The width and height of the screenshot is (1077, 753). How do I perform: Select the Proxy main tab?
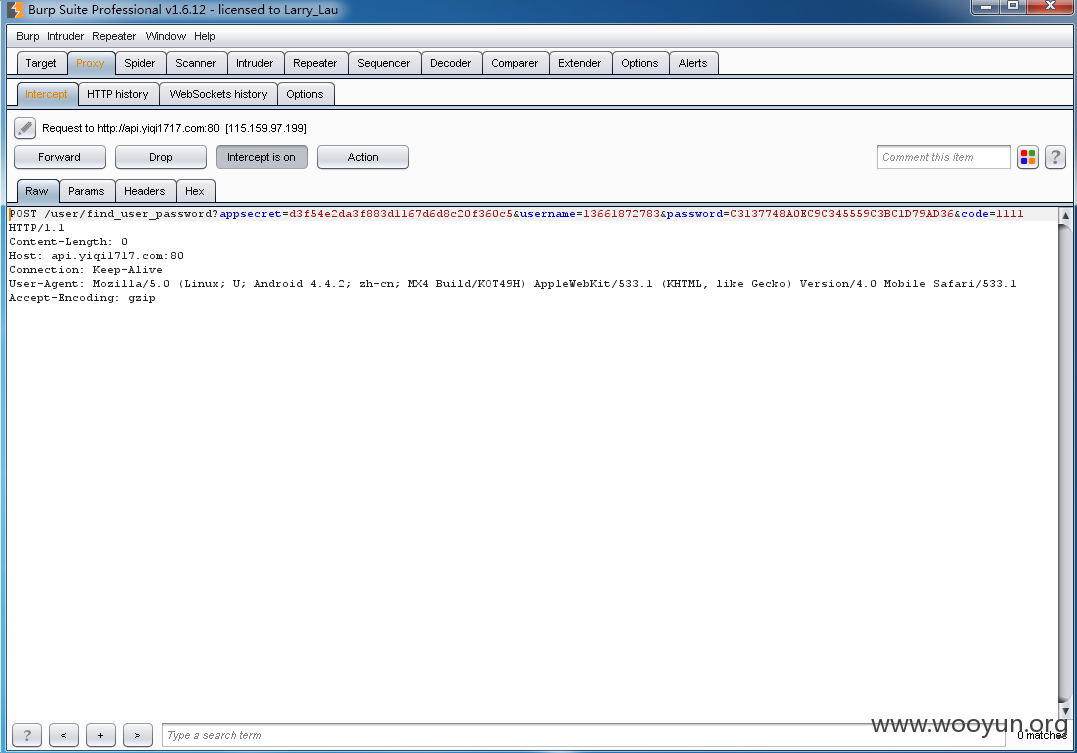coord(91,63)
